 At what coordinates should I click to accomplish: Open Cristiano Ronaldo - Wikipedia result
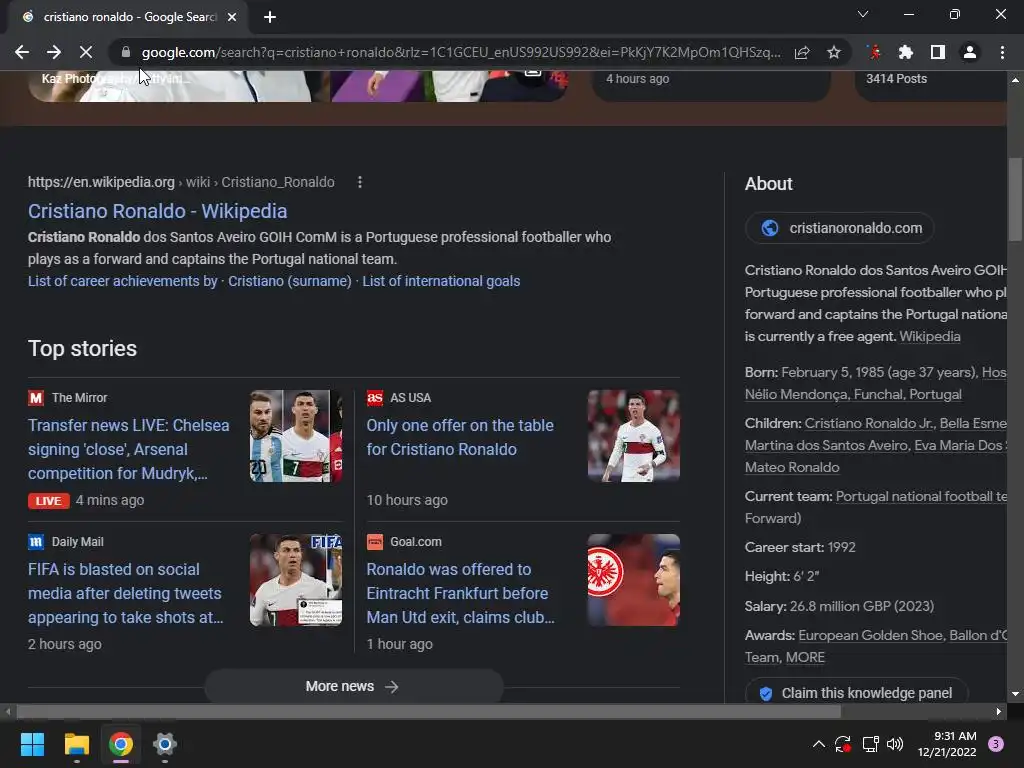click(x=157, y=211)
